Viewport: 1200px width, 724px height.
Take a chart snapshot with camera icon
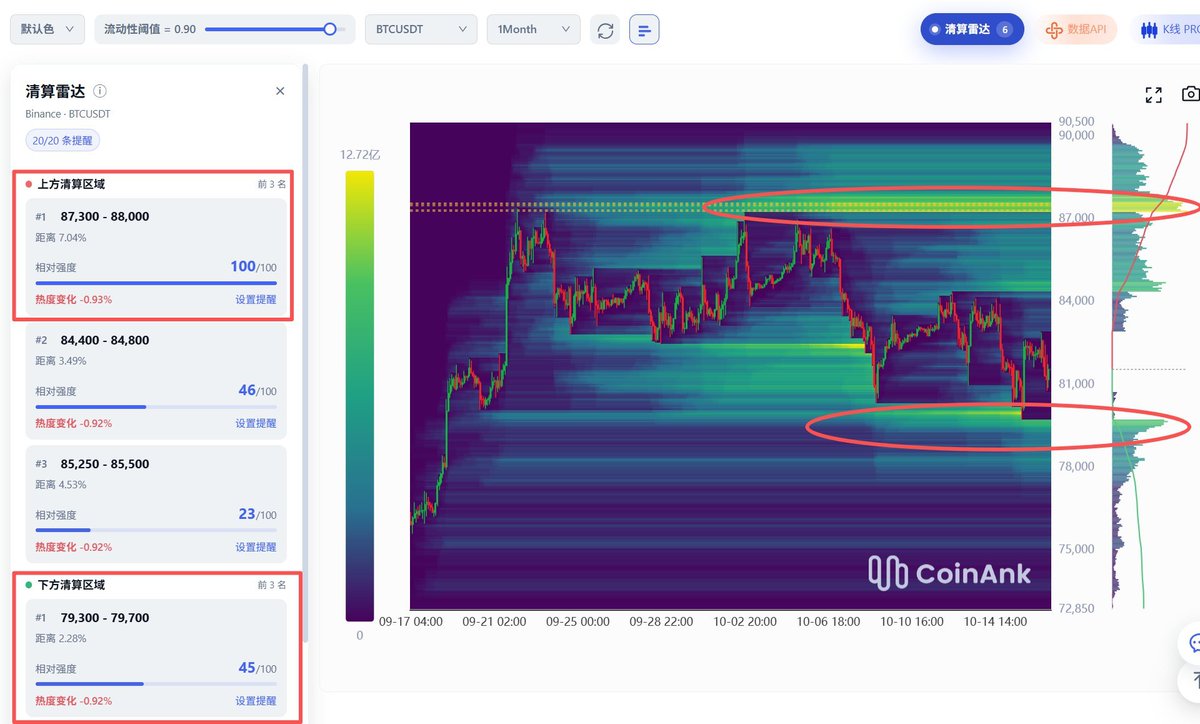pos(1190,94)
